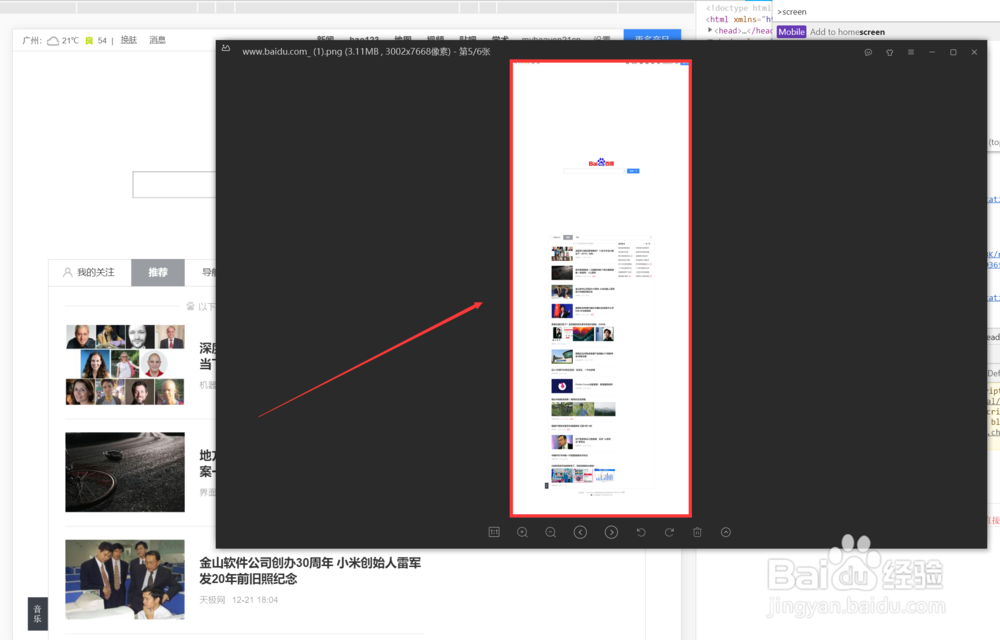Image resolution: width=1000 pixels, height=640 pixels.
Task: Click the <!doctype html> line in DevTools
Action: pyautogui.click(x=739, y=8)
